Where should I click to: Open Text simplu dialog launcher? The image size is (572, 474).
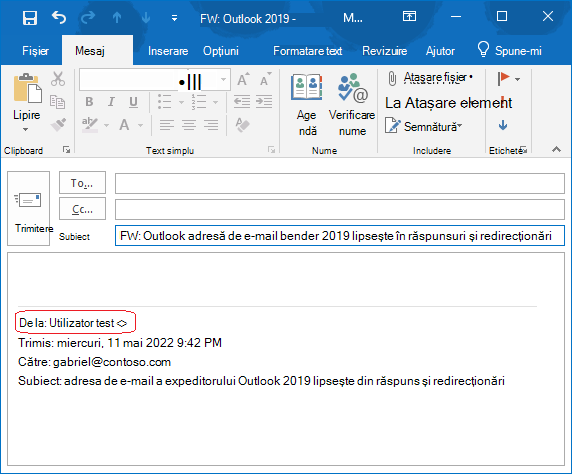(x=271, y=150)
